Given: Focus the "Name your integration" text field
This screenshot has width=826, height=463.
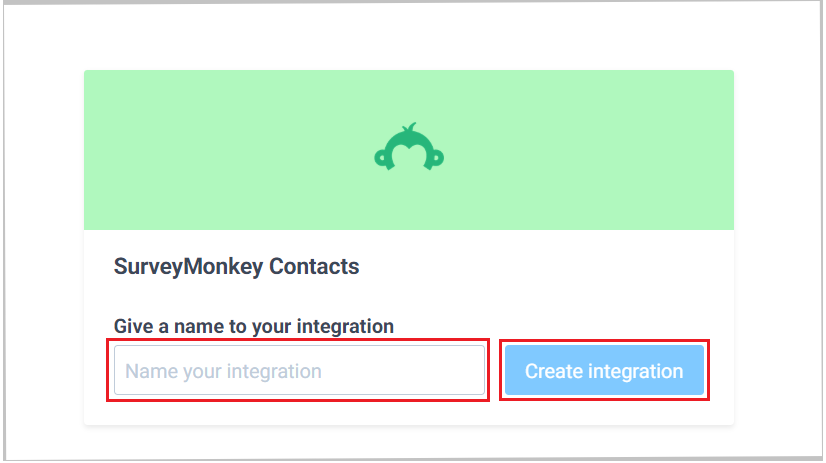Looking at the screenshot, I should pyautogui.click(x=299, y=371).
